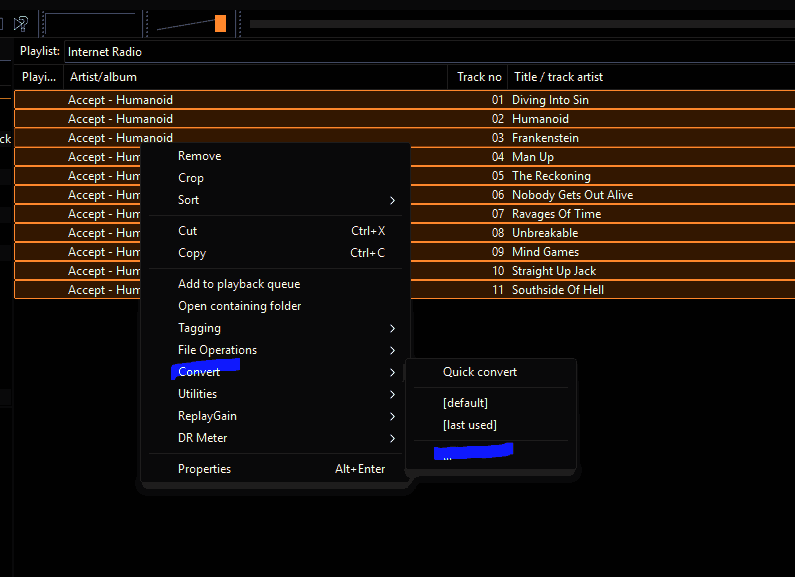Viewport: 795px width, 577px height.
Task: Expand the File Operations submenu arrow
Action: (392, 350)
